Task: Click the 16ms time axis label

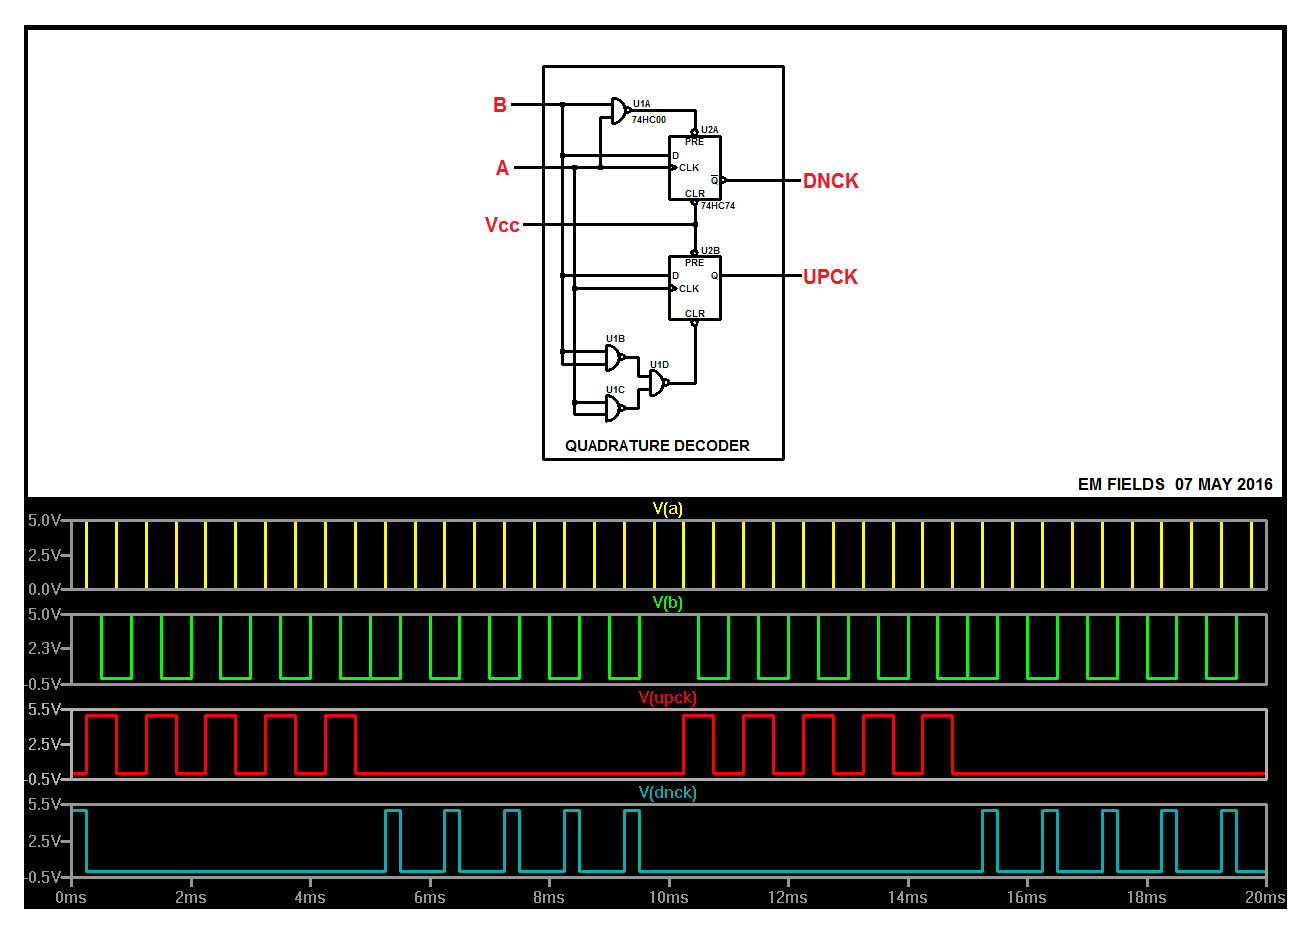Action: pos(1027,898)
